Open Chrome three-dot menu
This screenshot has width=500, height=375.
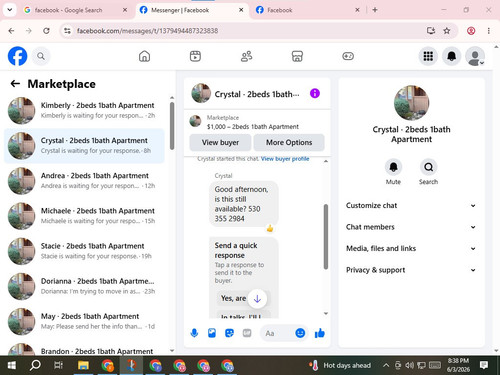point(489,31)
